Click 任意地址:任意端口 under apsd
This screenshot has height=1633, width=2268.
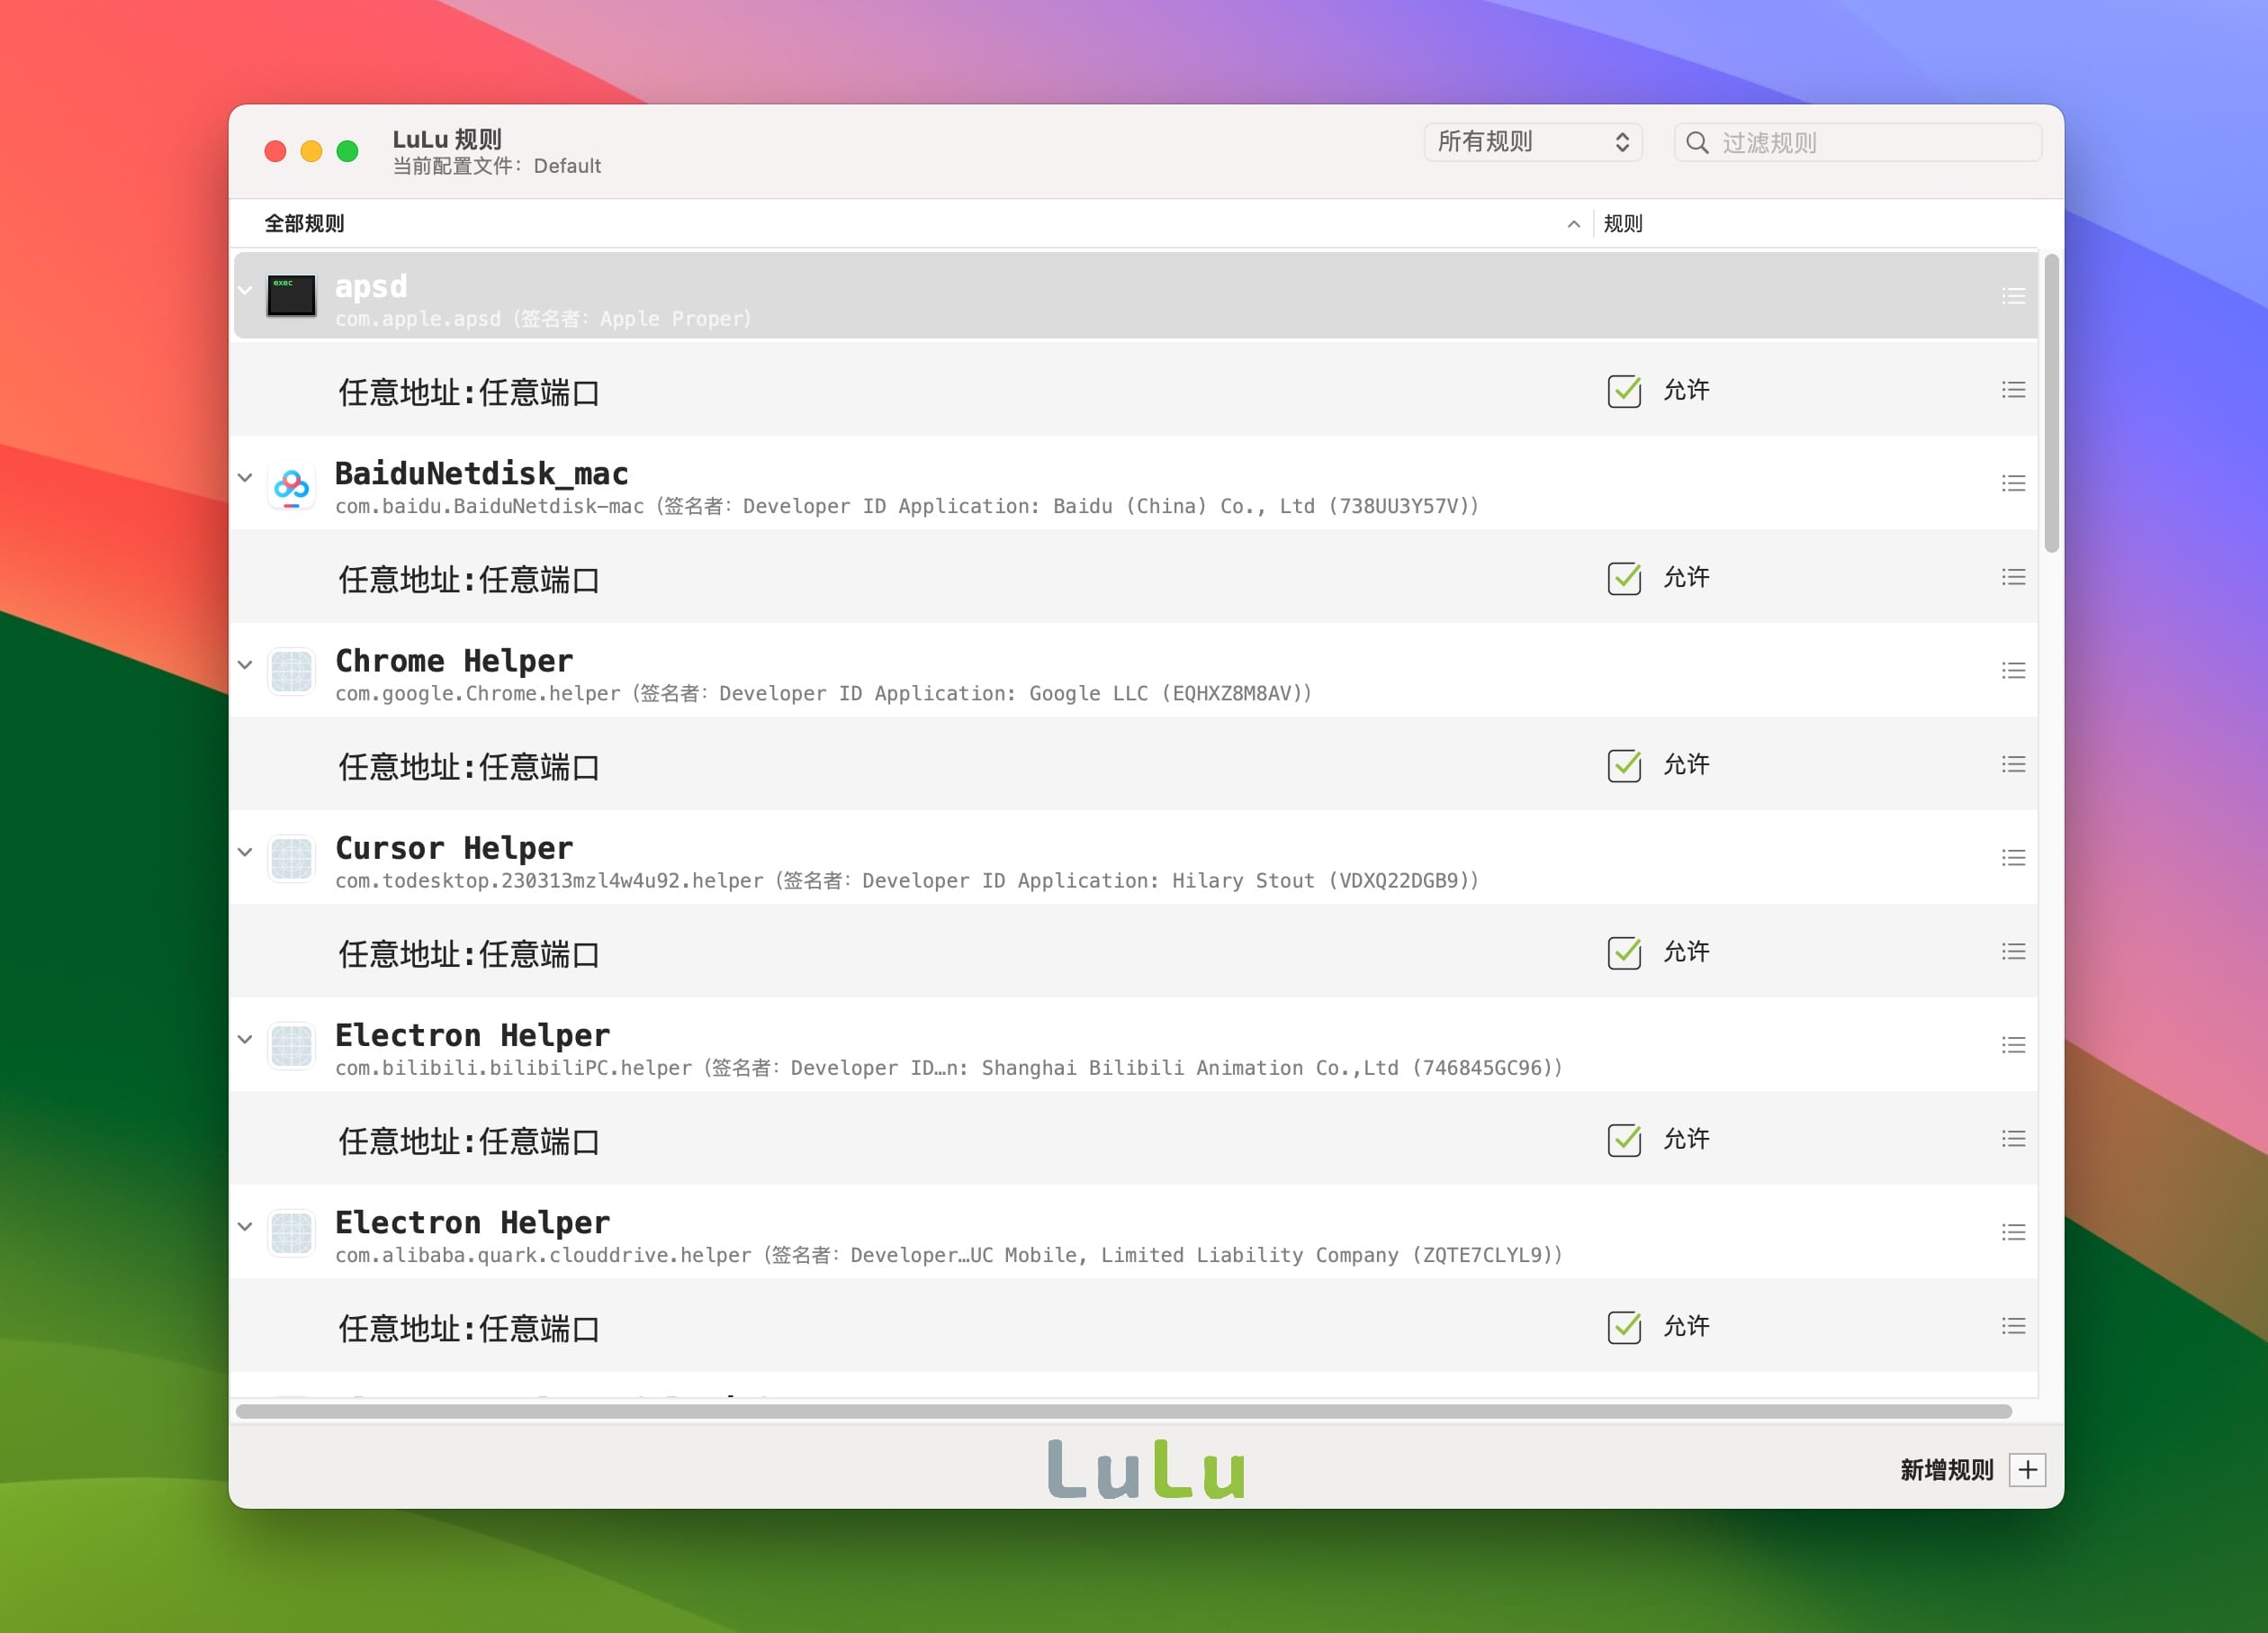pyautogui.click(x=468, y=392)
